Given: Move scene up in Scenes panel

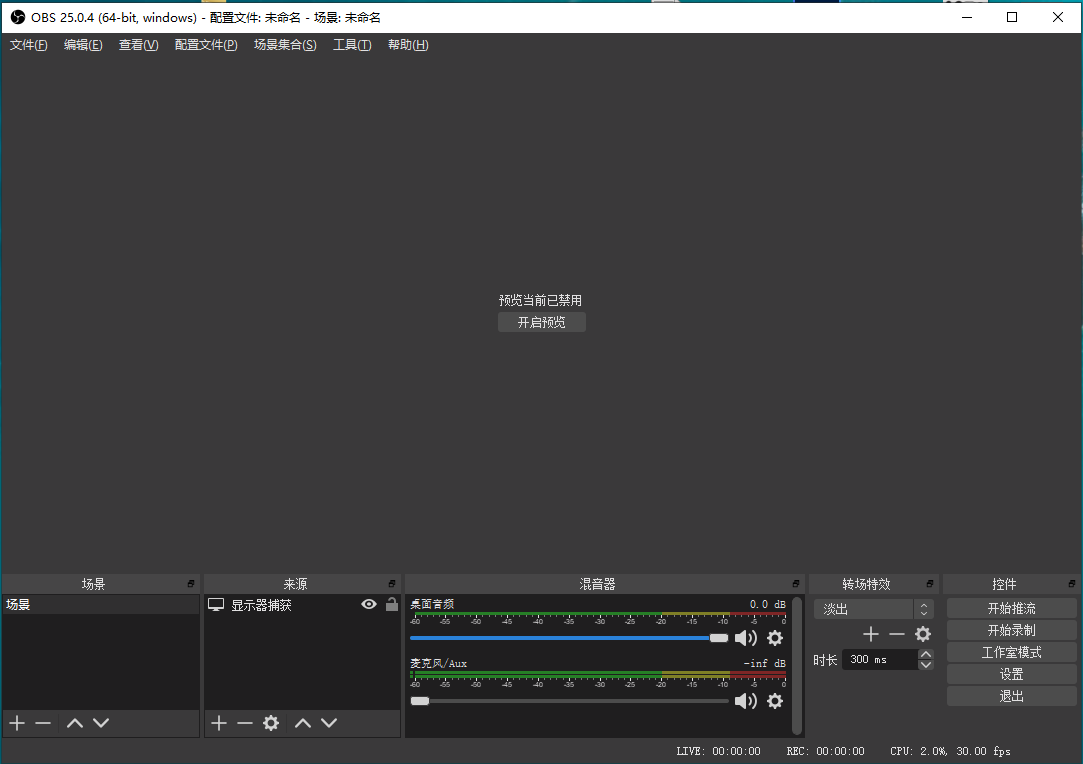Looking at the screenshot, I should [75, 723].
